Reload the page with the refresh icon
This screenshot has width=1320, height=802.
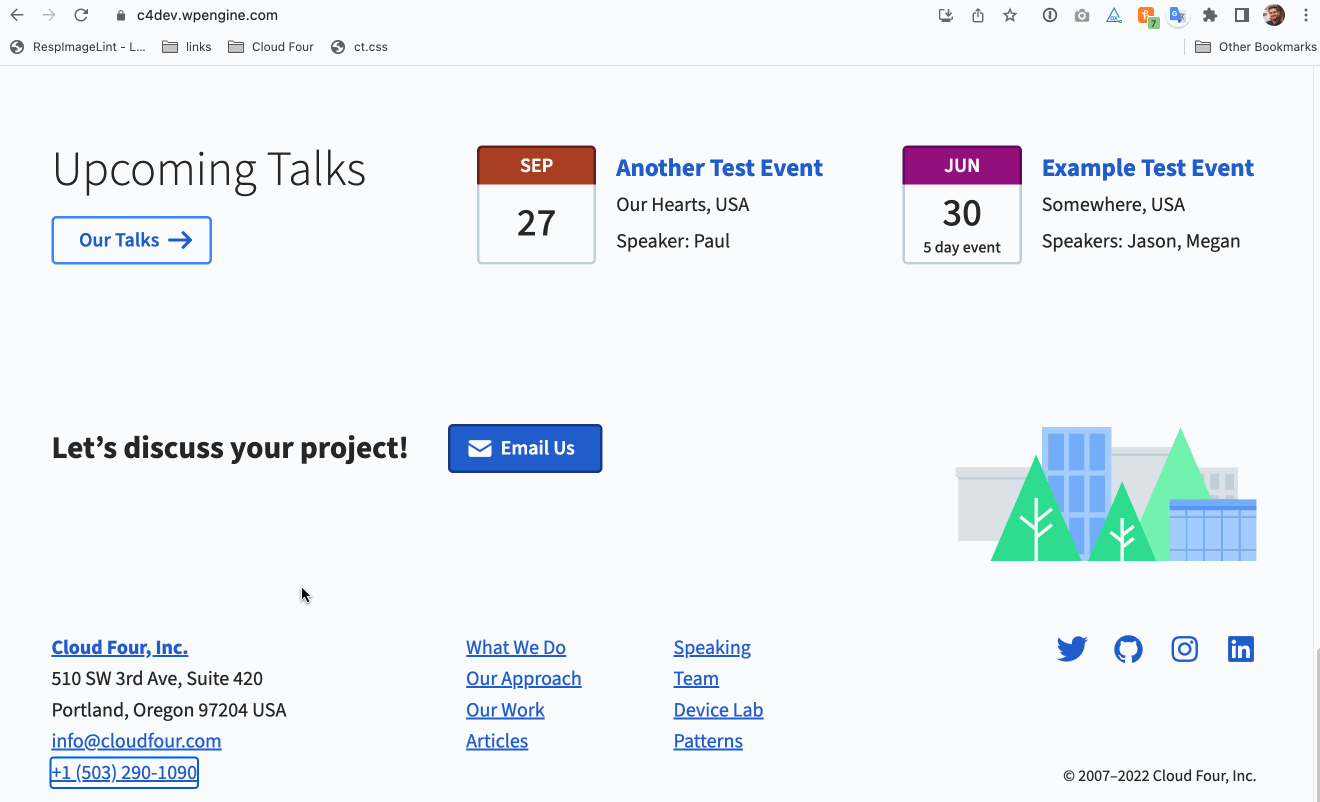tap(81, 15)
